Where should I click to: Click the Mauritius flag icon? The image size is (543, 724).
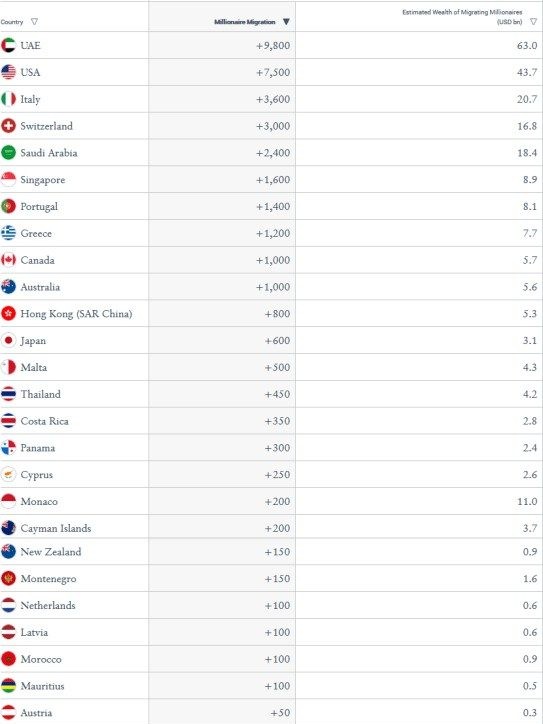click(x=8, y=685)
